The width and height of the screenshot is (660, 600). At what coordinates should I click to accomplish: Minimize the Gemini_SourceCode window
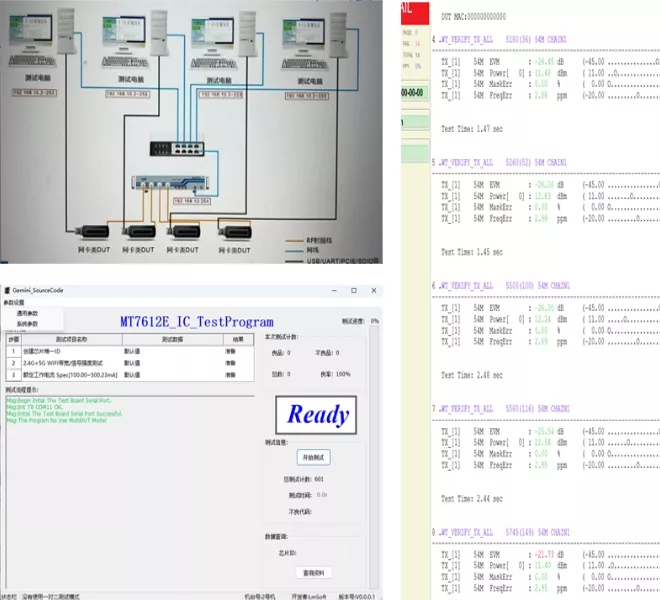[x=334, y=291]
